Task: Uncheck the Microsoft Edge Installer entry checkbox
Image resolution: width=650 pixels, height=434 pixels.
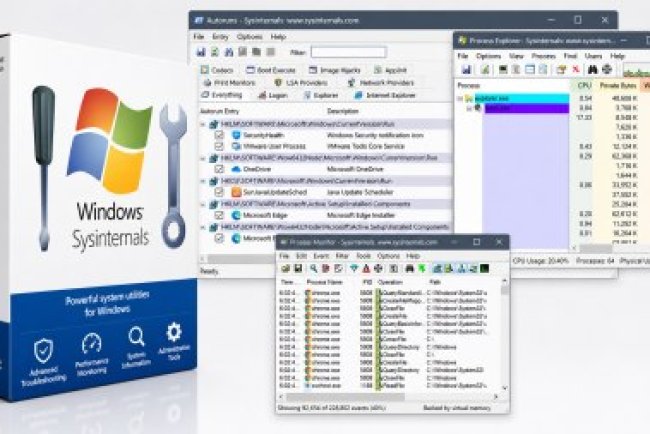Action: coord(219,215)
